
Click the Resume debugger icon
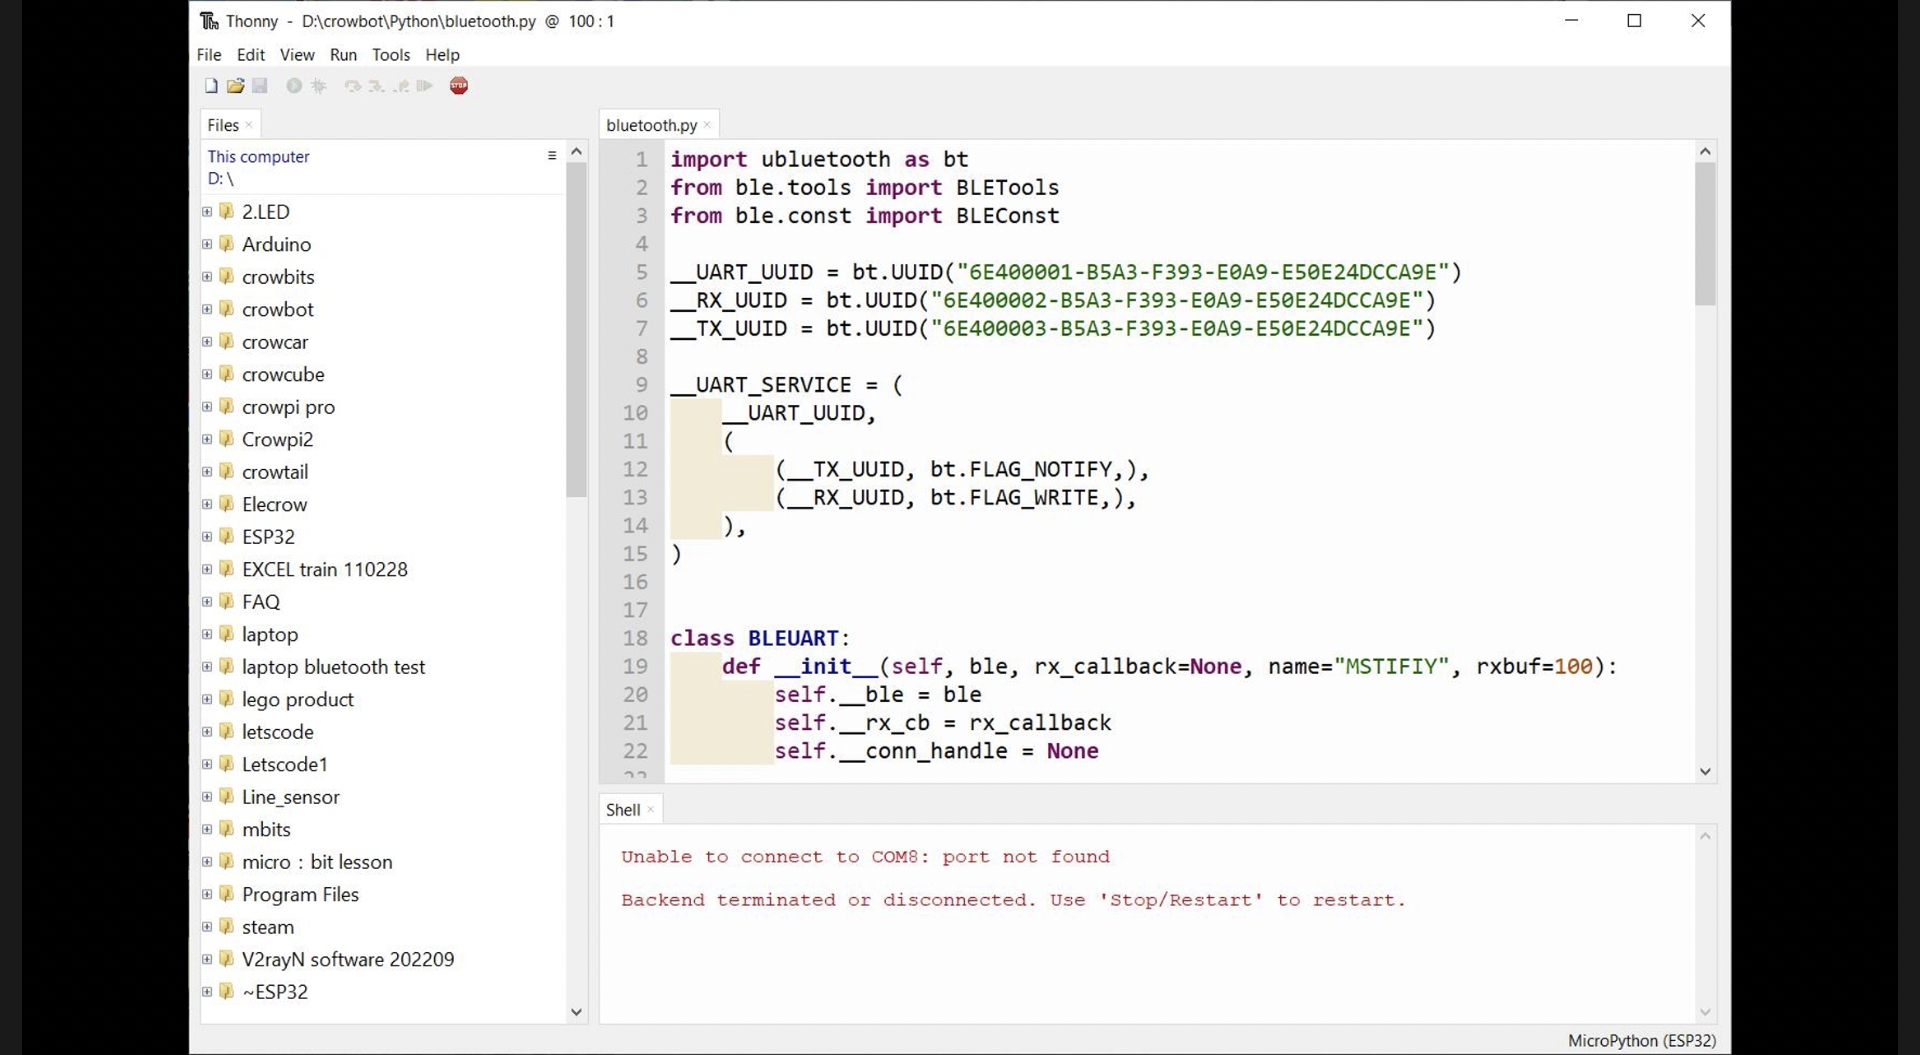[x=425, y=86]
